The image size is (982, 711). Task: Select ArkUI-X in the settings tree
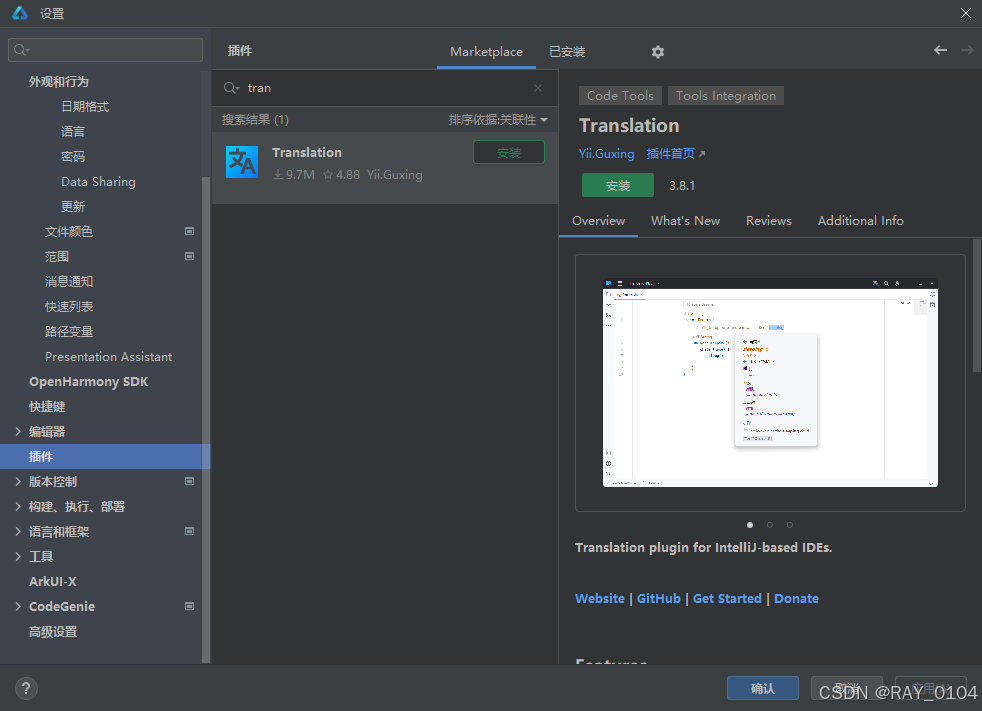point(53,581)
